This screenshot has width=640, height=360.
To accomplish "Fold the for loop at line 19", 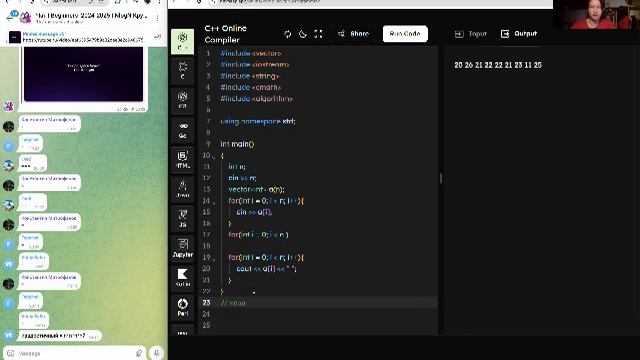I will point(213,258).
